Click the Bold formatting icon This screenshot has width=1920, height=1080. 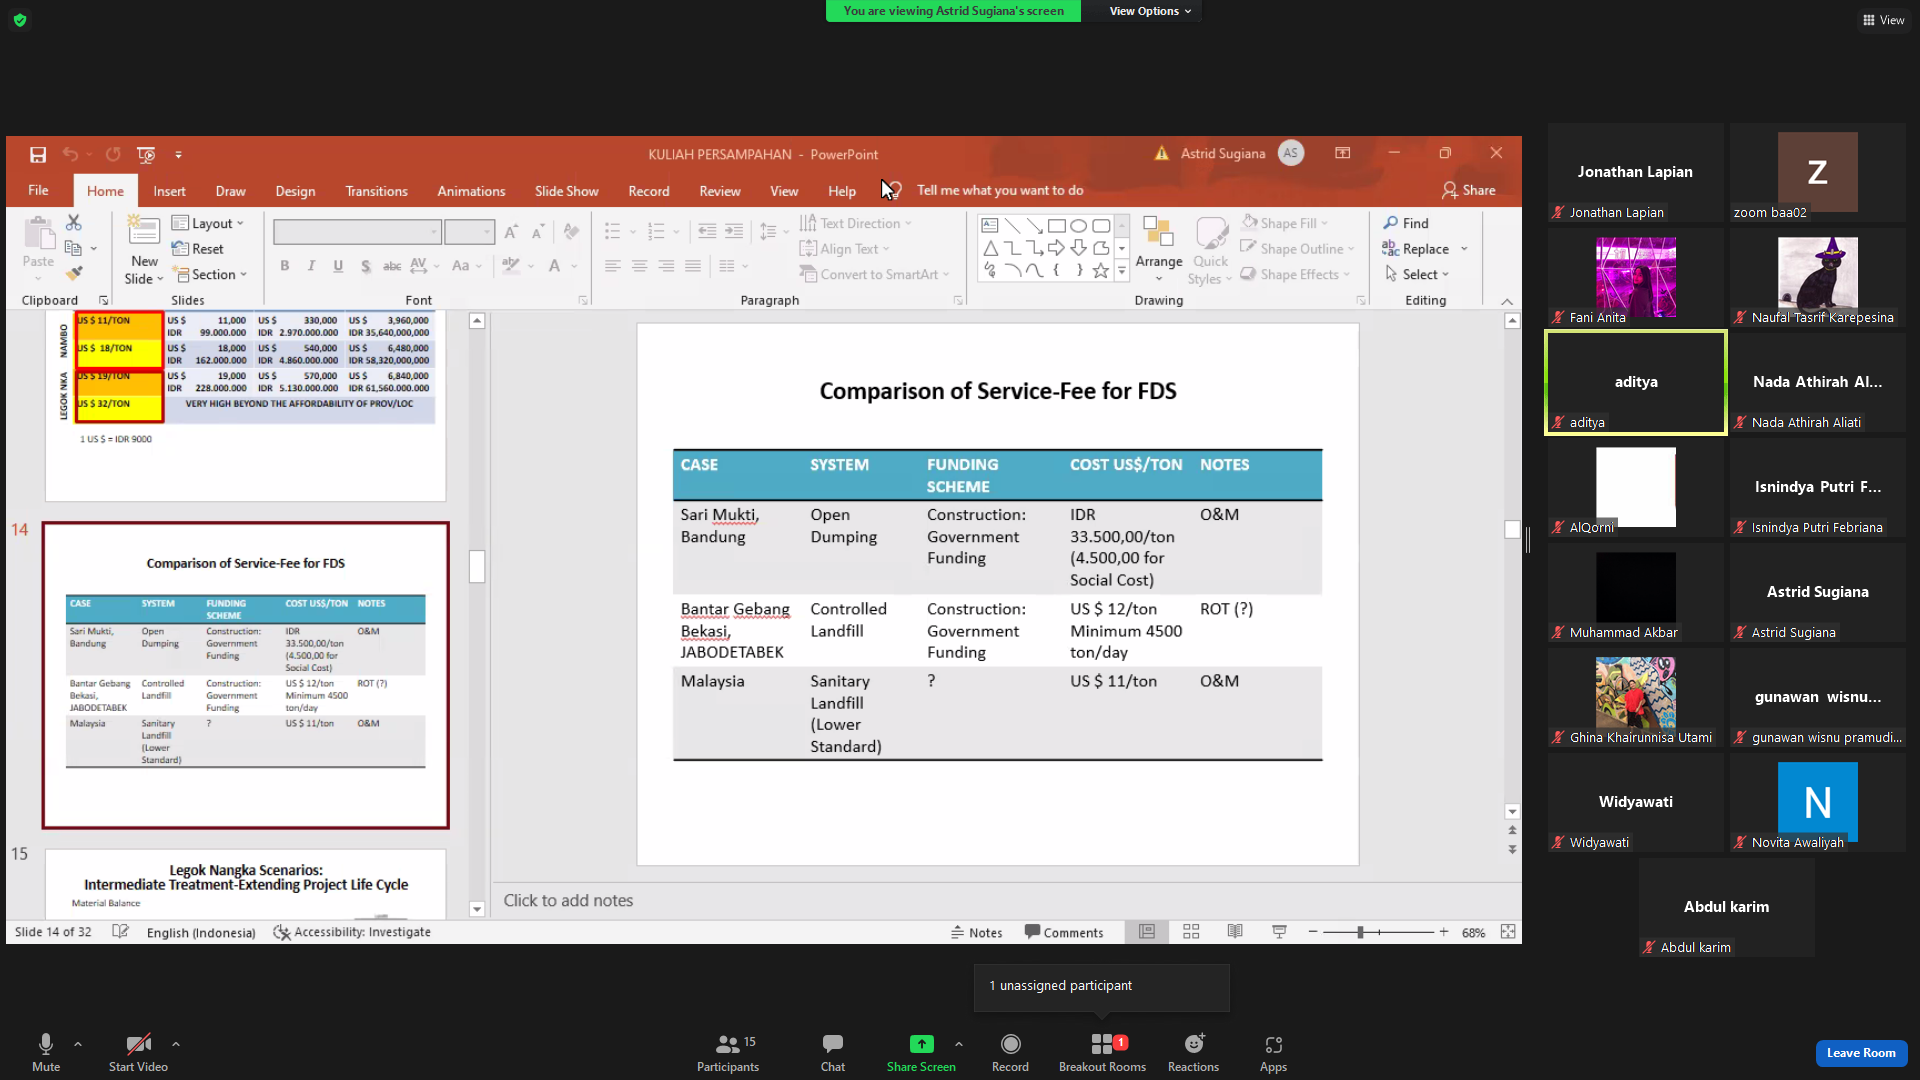click(x=285, y=266)
